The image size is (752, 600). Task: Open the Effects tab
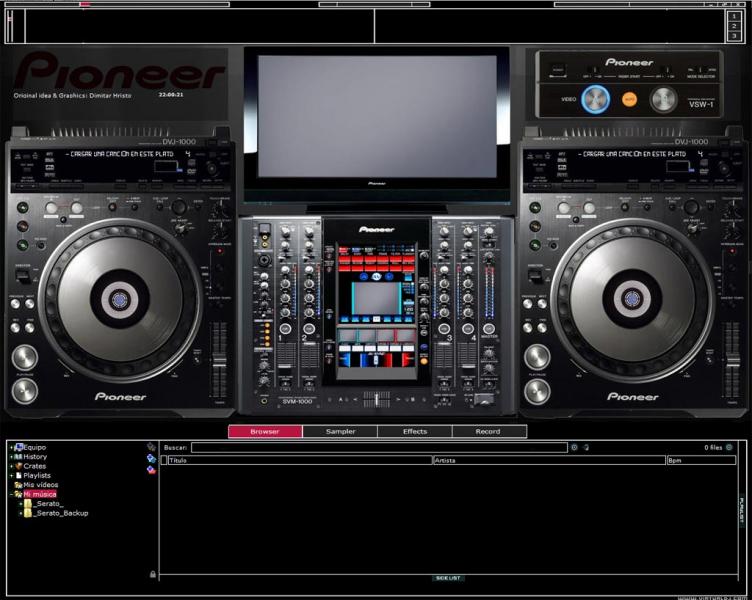pyautogui.click(x=415, y=431)
